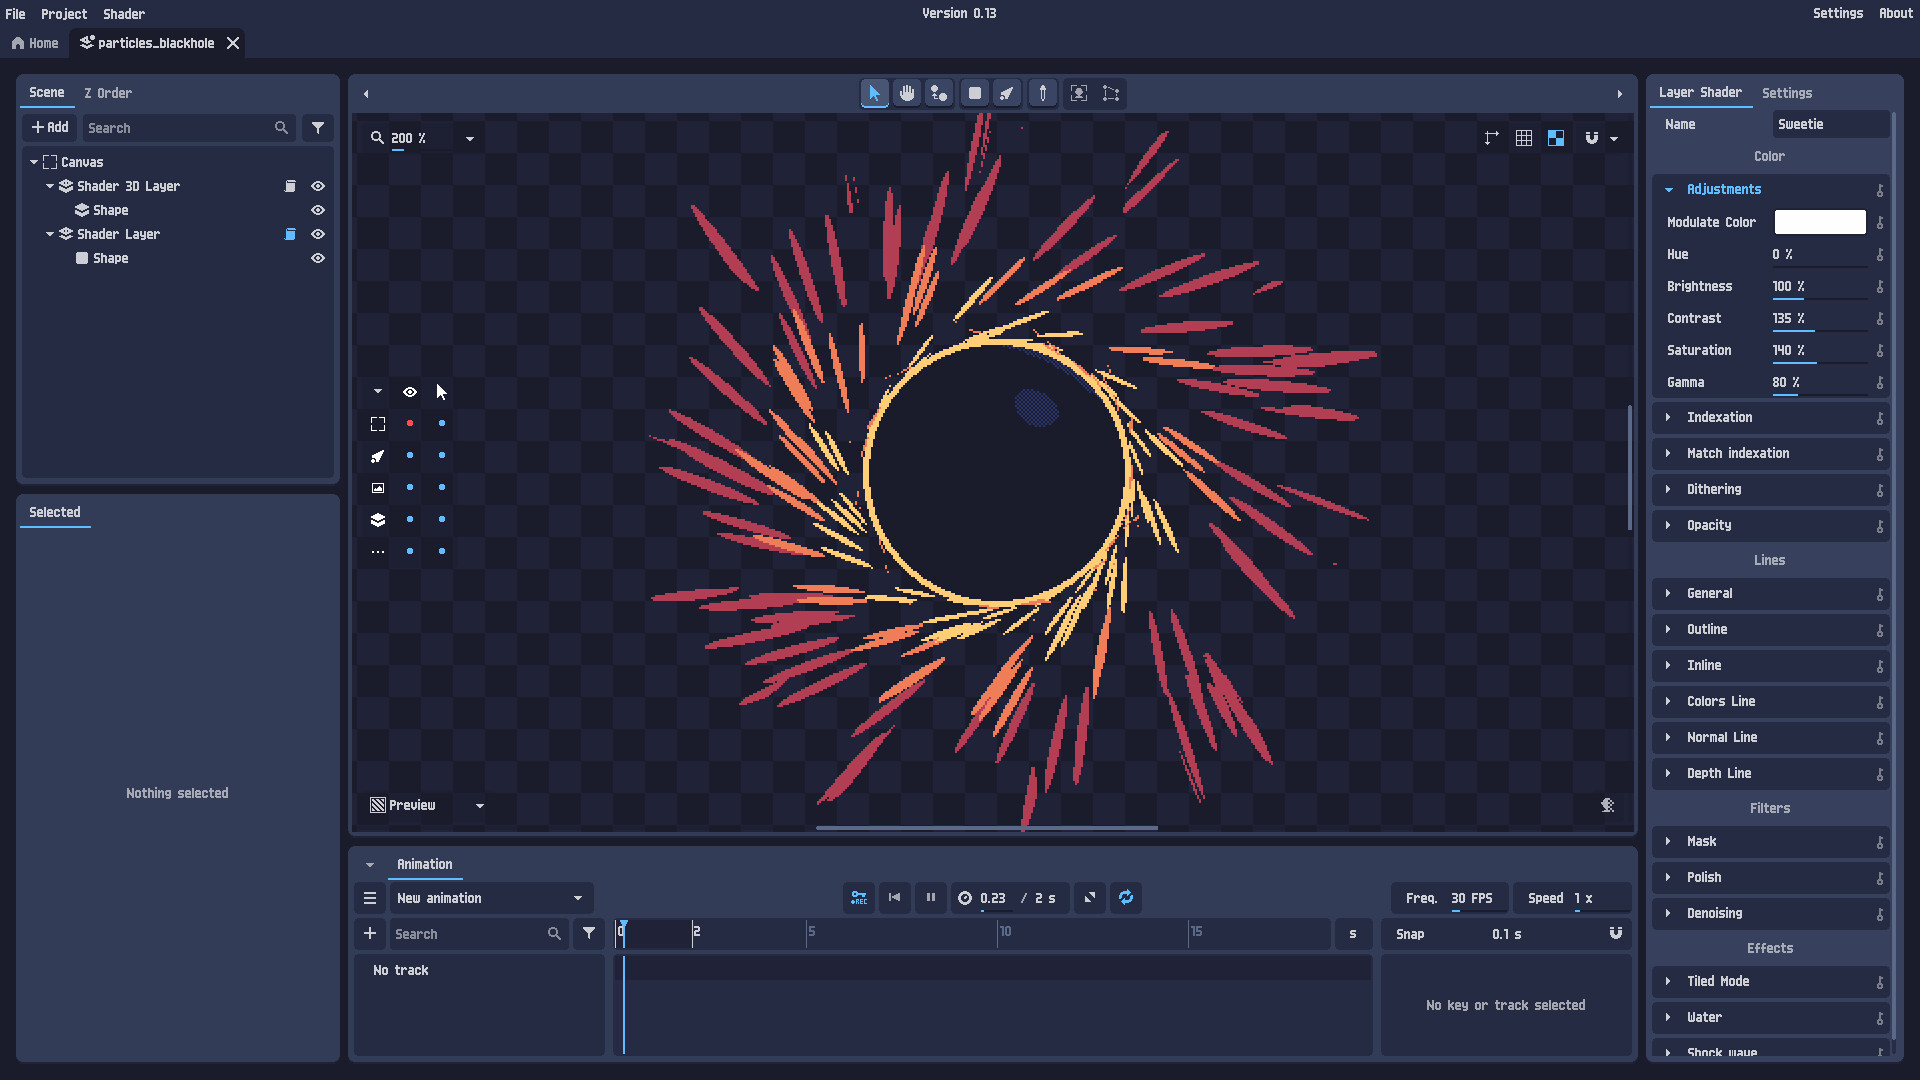This screenshot has height=1080, width=1920.
Task: Collapse the Adjustments section
Action: click(1668, 189)
